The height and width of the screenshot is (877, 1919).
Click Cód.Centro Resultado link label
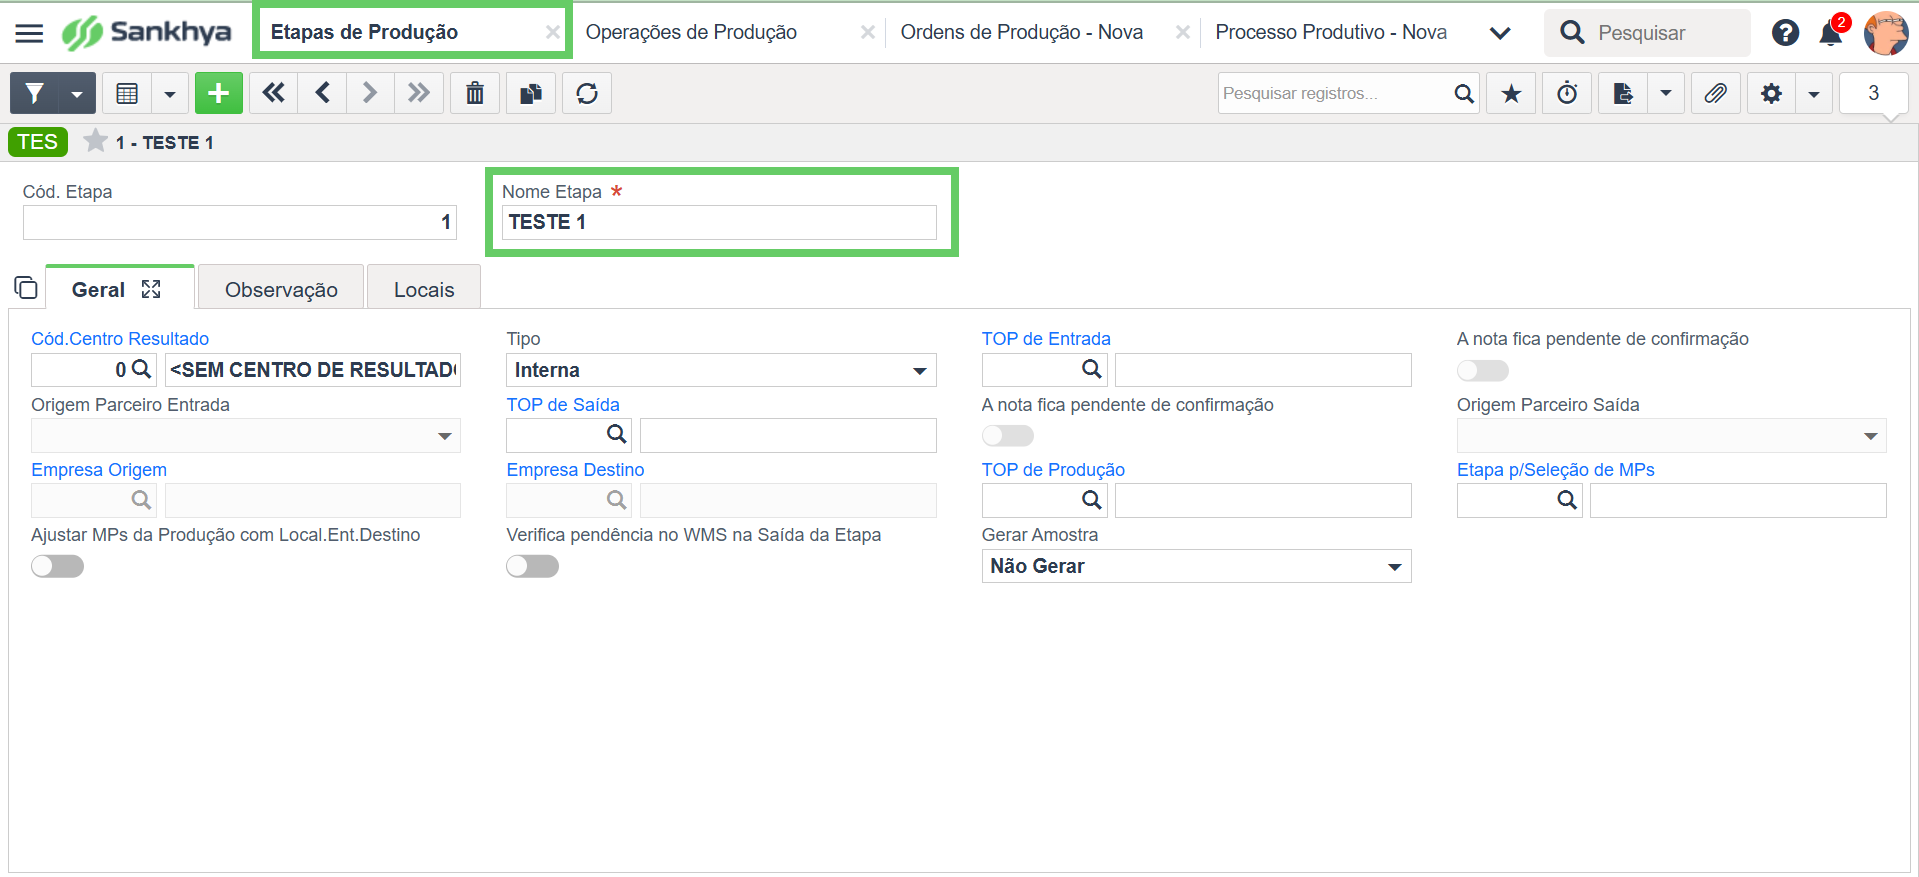coord(120,339)
